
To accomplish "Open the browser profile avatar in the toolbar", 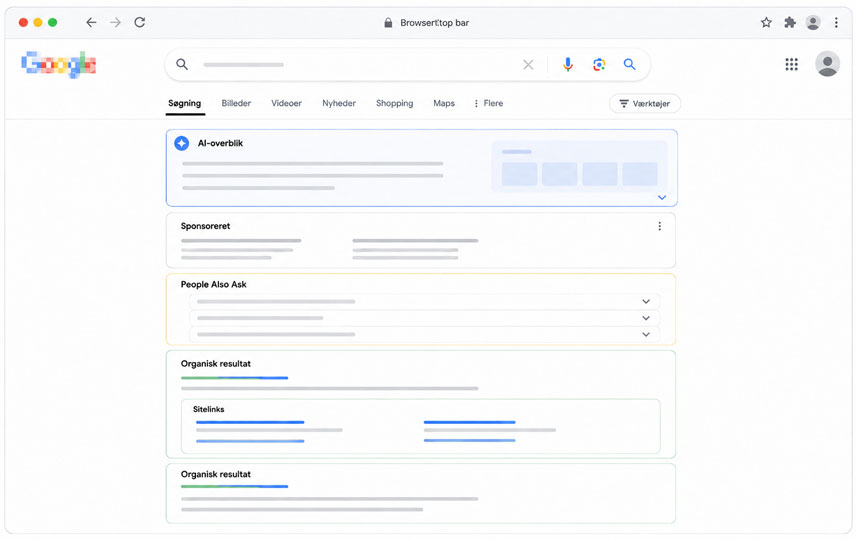I will [x=813, y=22].
